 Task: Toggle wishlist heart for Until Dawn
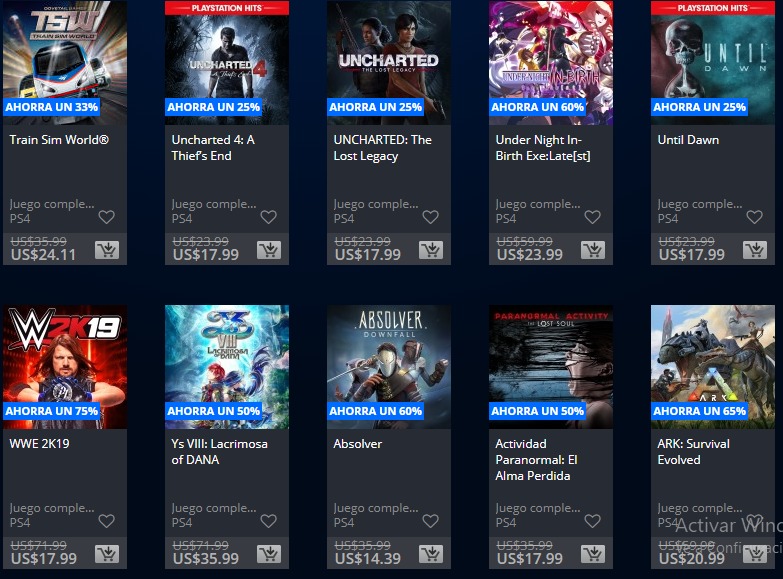pyautogui.click(x=755, y=217)
